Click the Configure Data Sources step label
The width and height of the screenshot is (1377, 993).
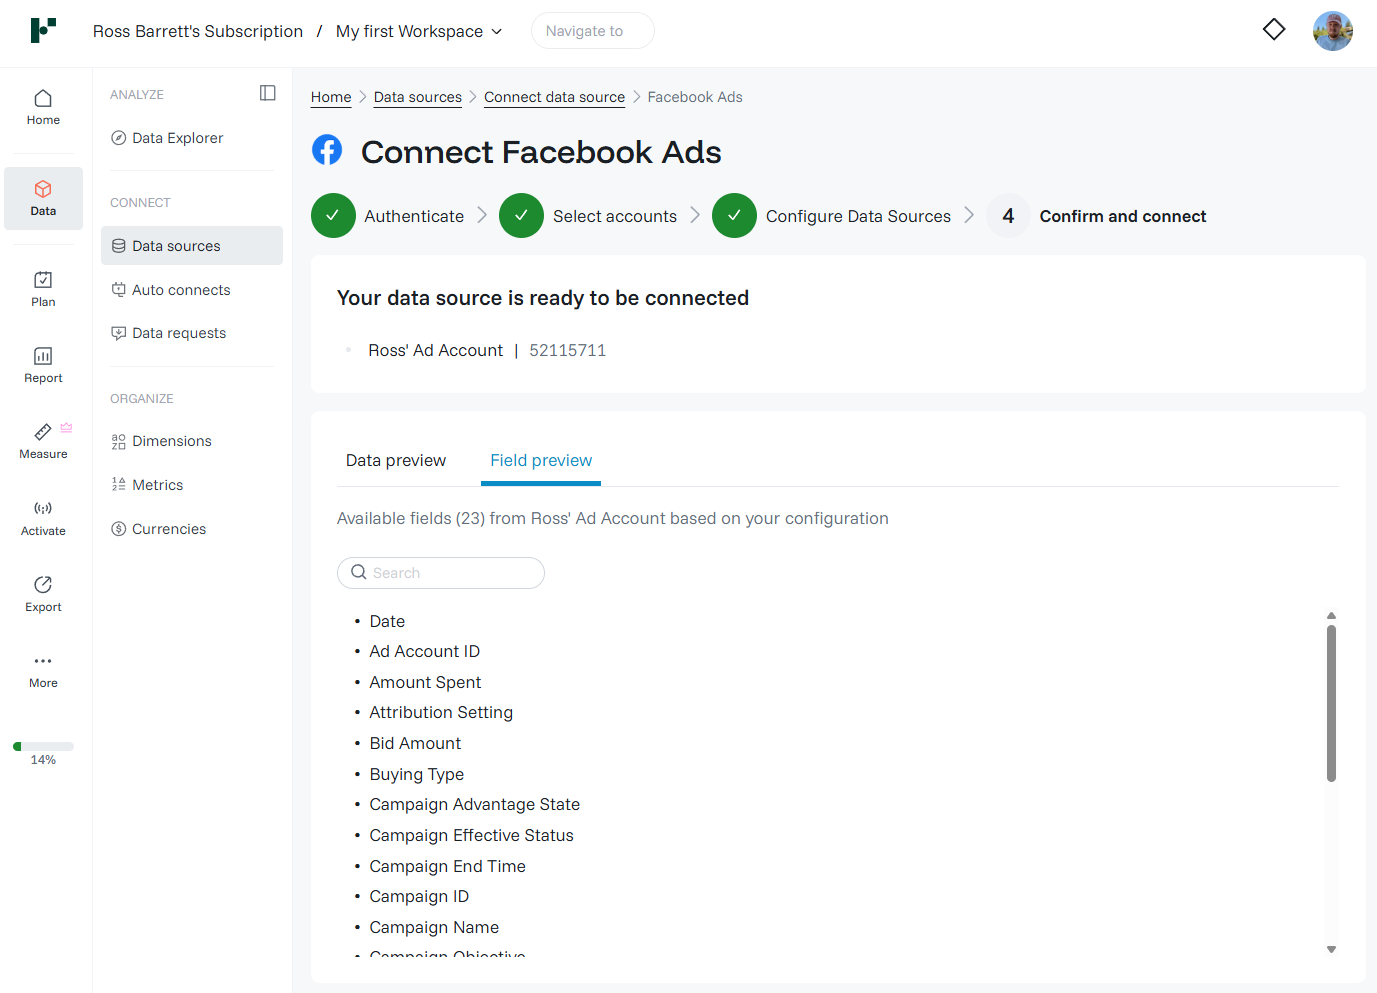click(858, 216)
